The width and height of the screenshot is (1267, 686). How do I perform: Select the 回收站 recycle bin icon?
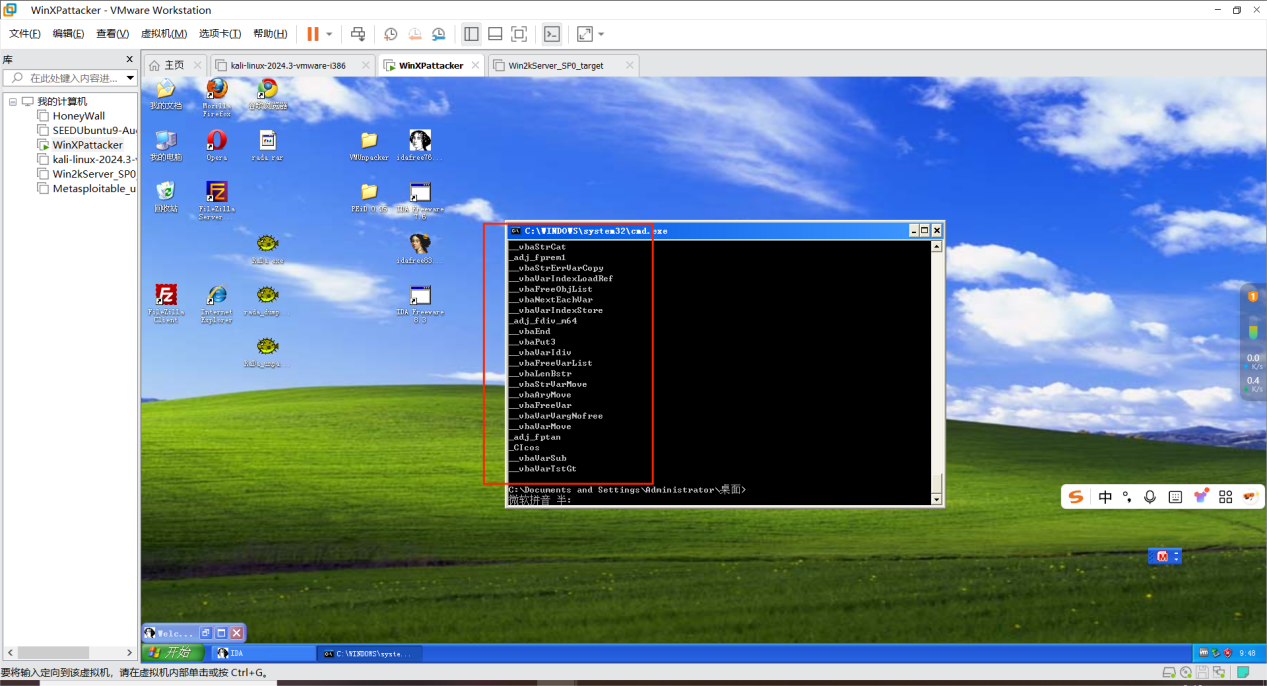pyautogui.click(x=166, y=197)
